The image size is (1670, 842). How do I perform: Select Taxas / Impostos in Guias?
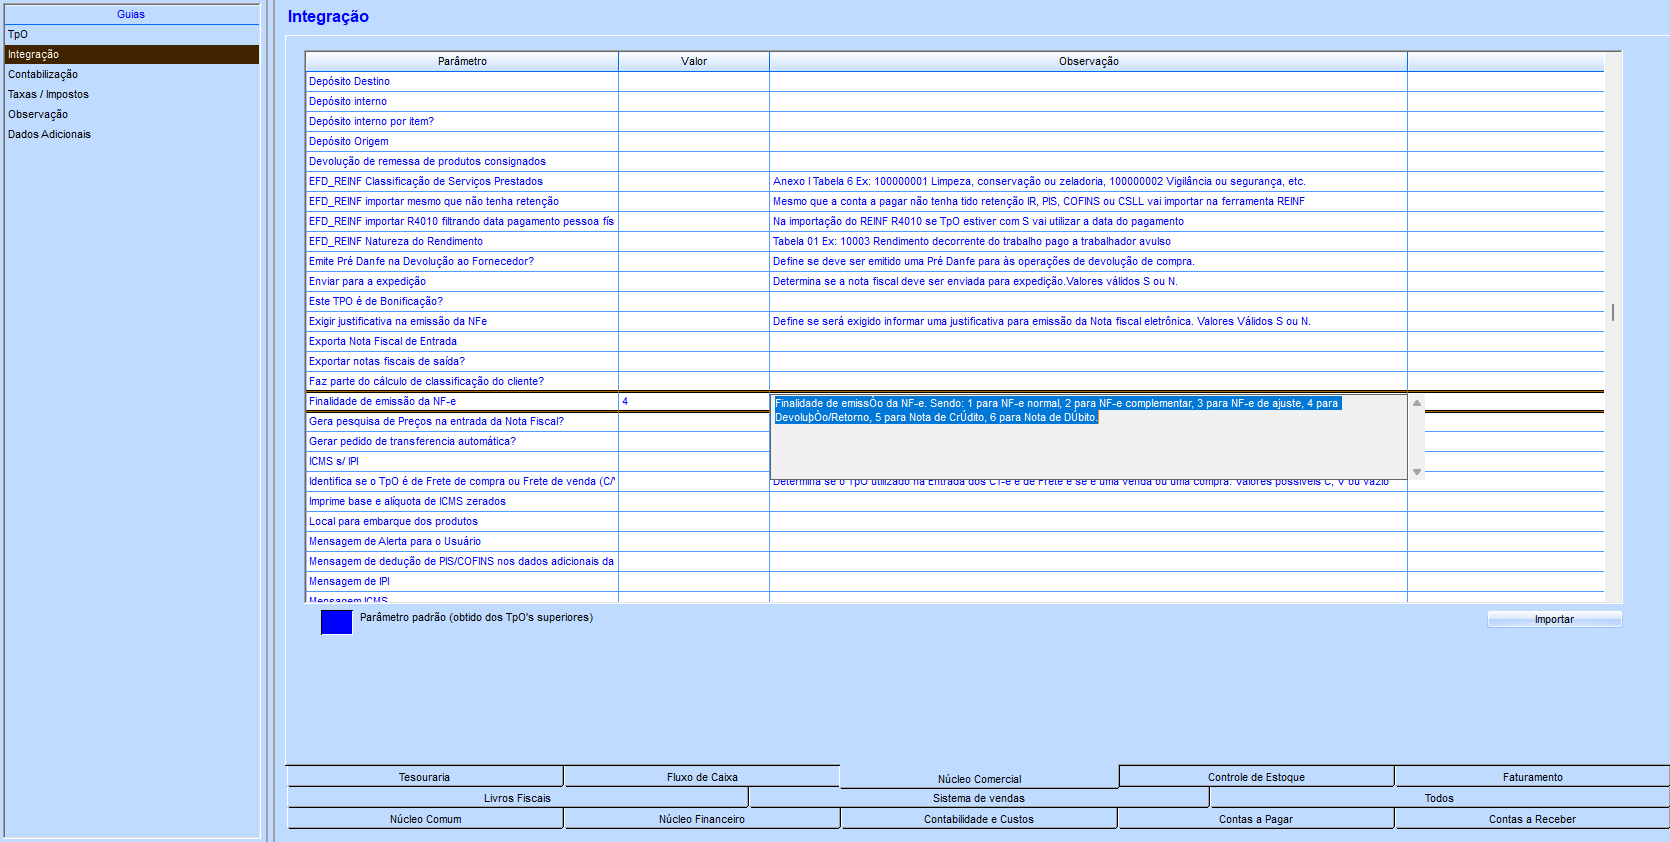coord(48,94)
